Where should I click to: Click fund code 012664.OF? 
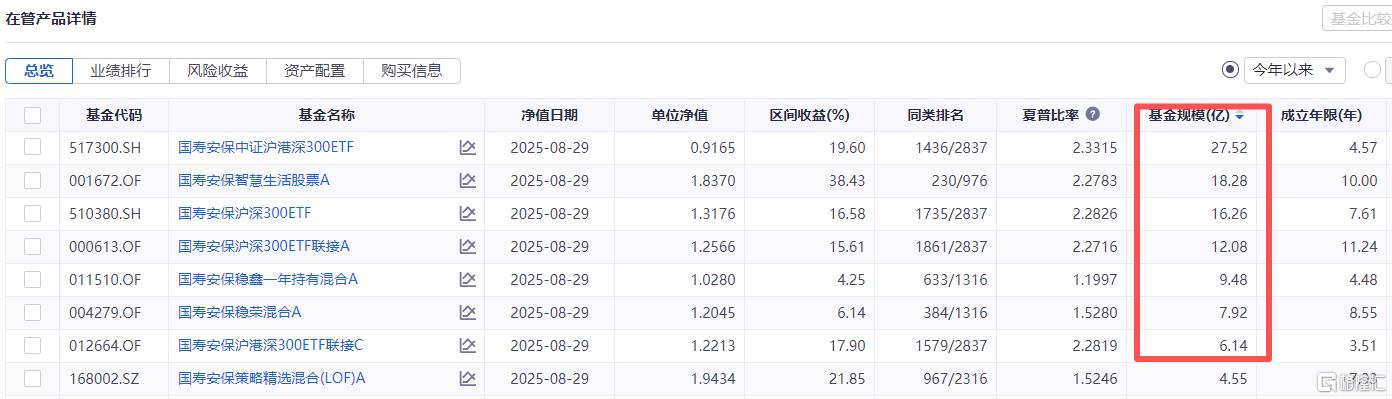pos(106,346)
